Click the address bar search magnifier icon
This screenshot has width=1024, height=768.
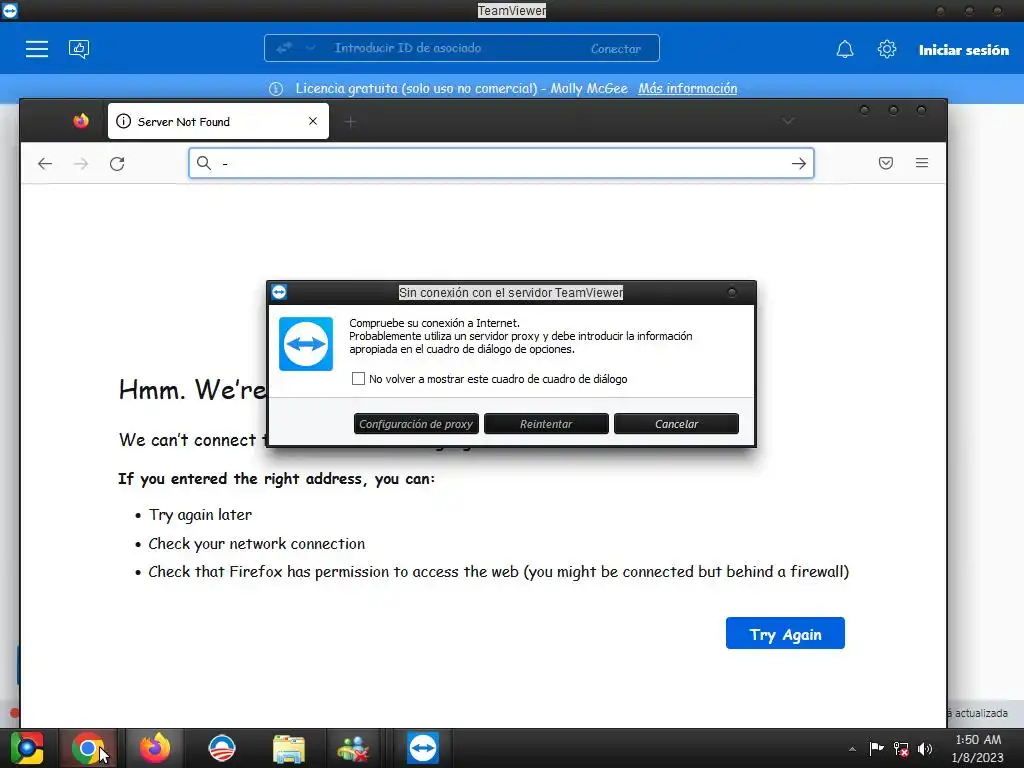click(x=204, y=163)
